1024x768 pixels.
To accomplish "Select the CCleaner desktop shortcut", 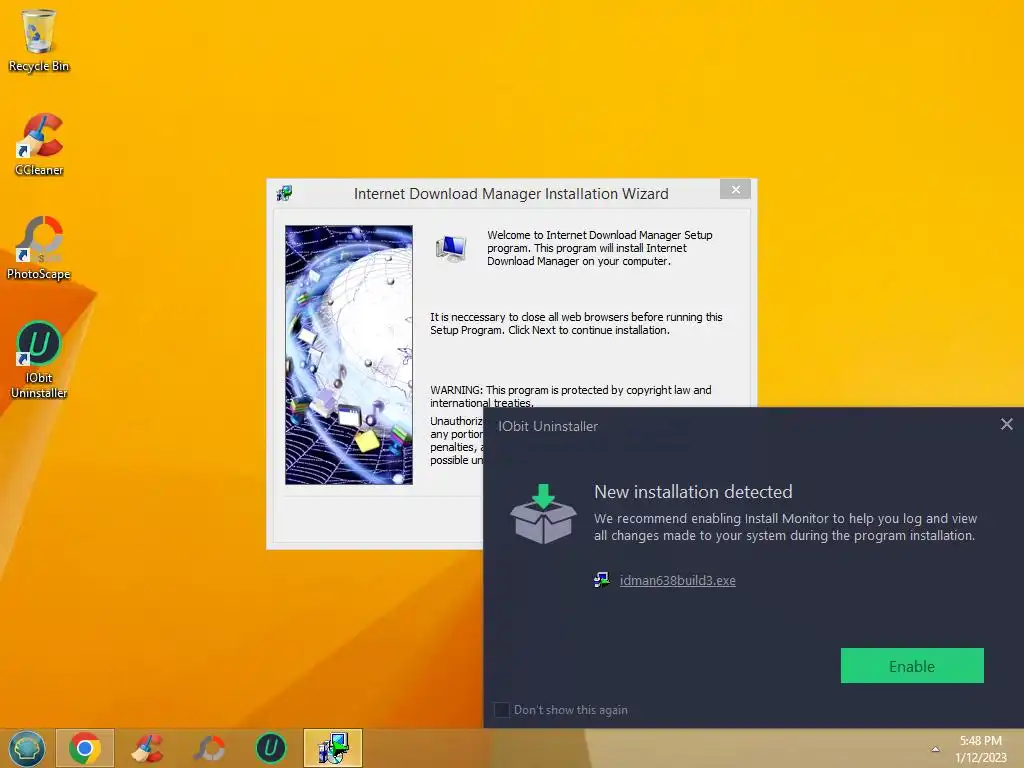I will click(x=39, y=144).
